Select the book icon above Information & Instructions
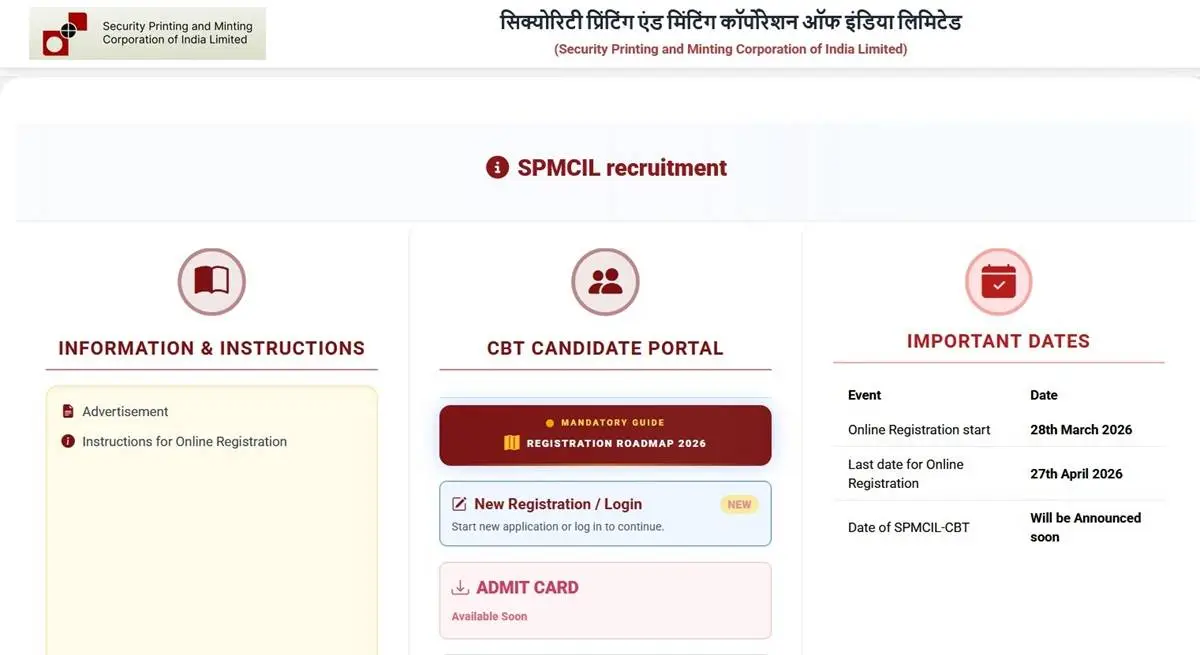Viewport: 1200px width, 655px height. point(211,281)
